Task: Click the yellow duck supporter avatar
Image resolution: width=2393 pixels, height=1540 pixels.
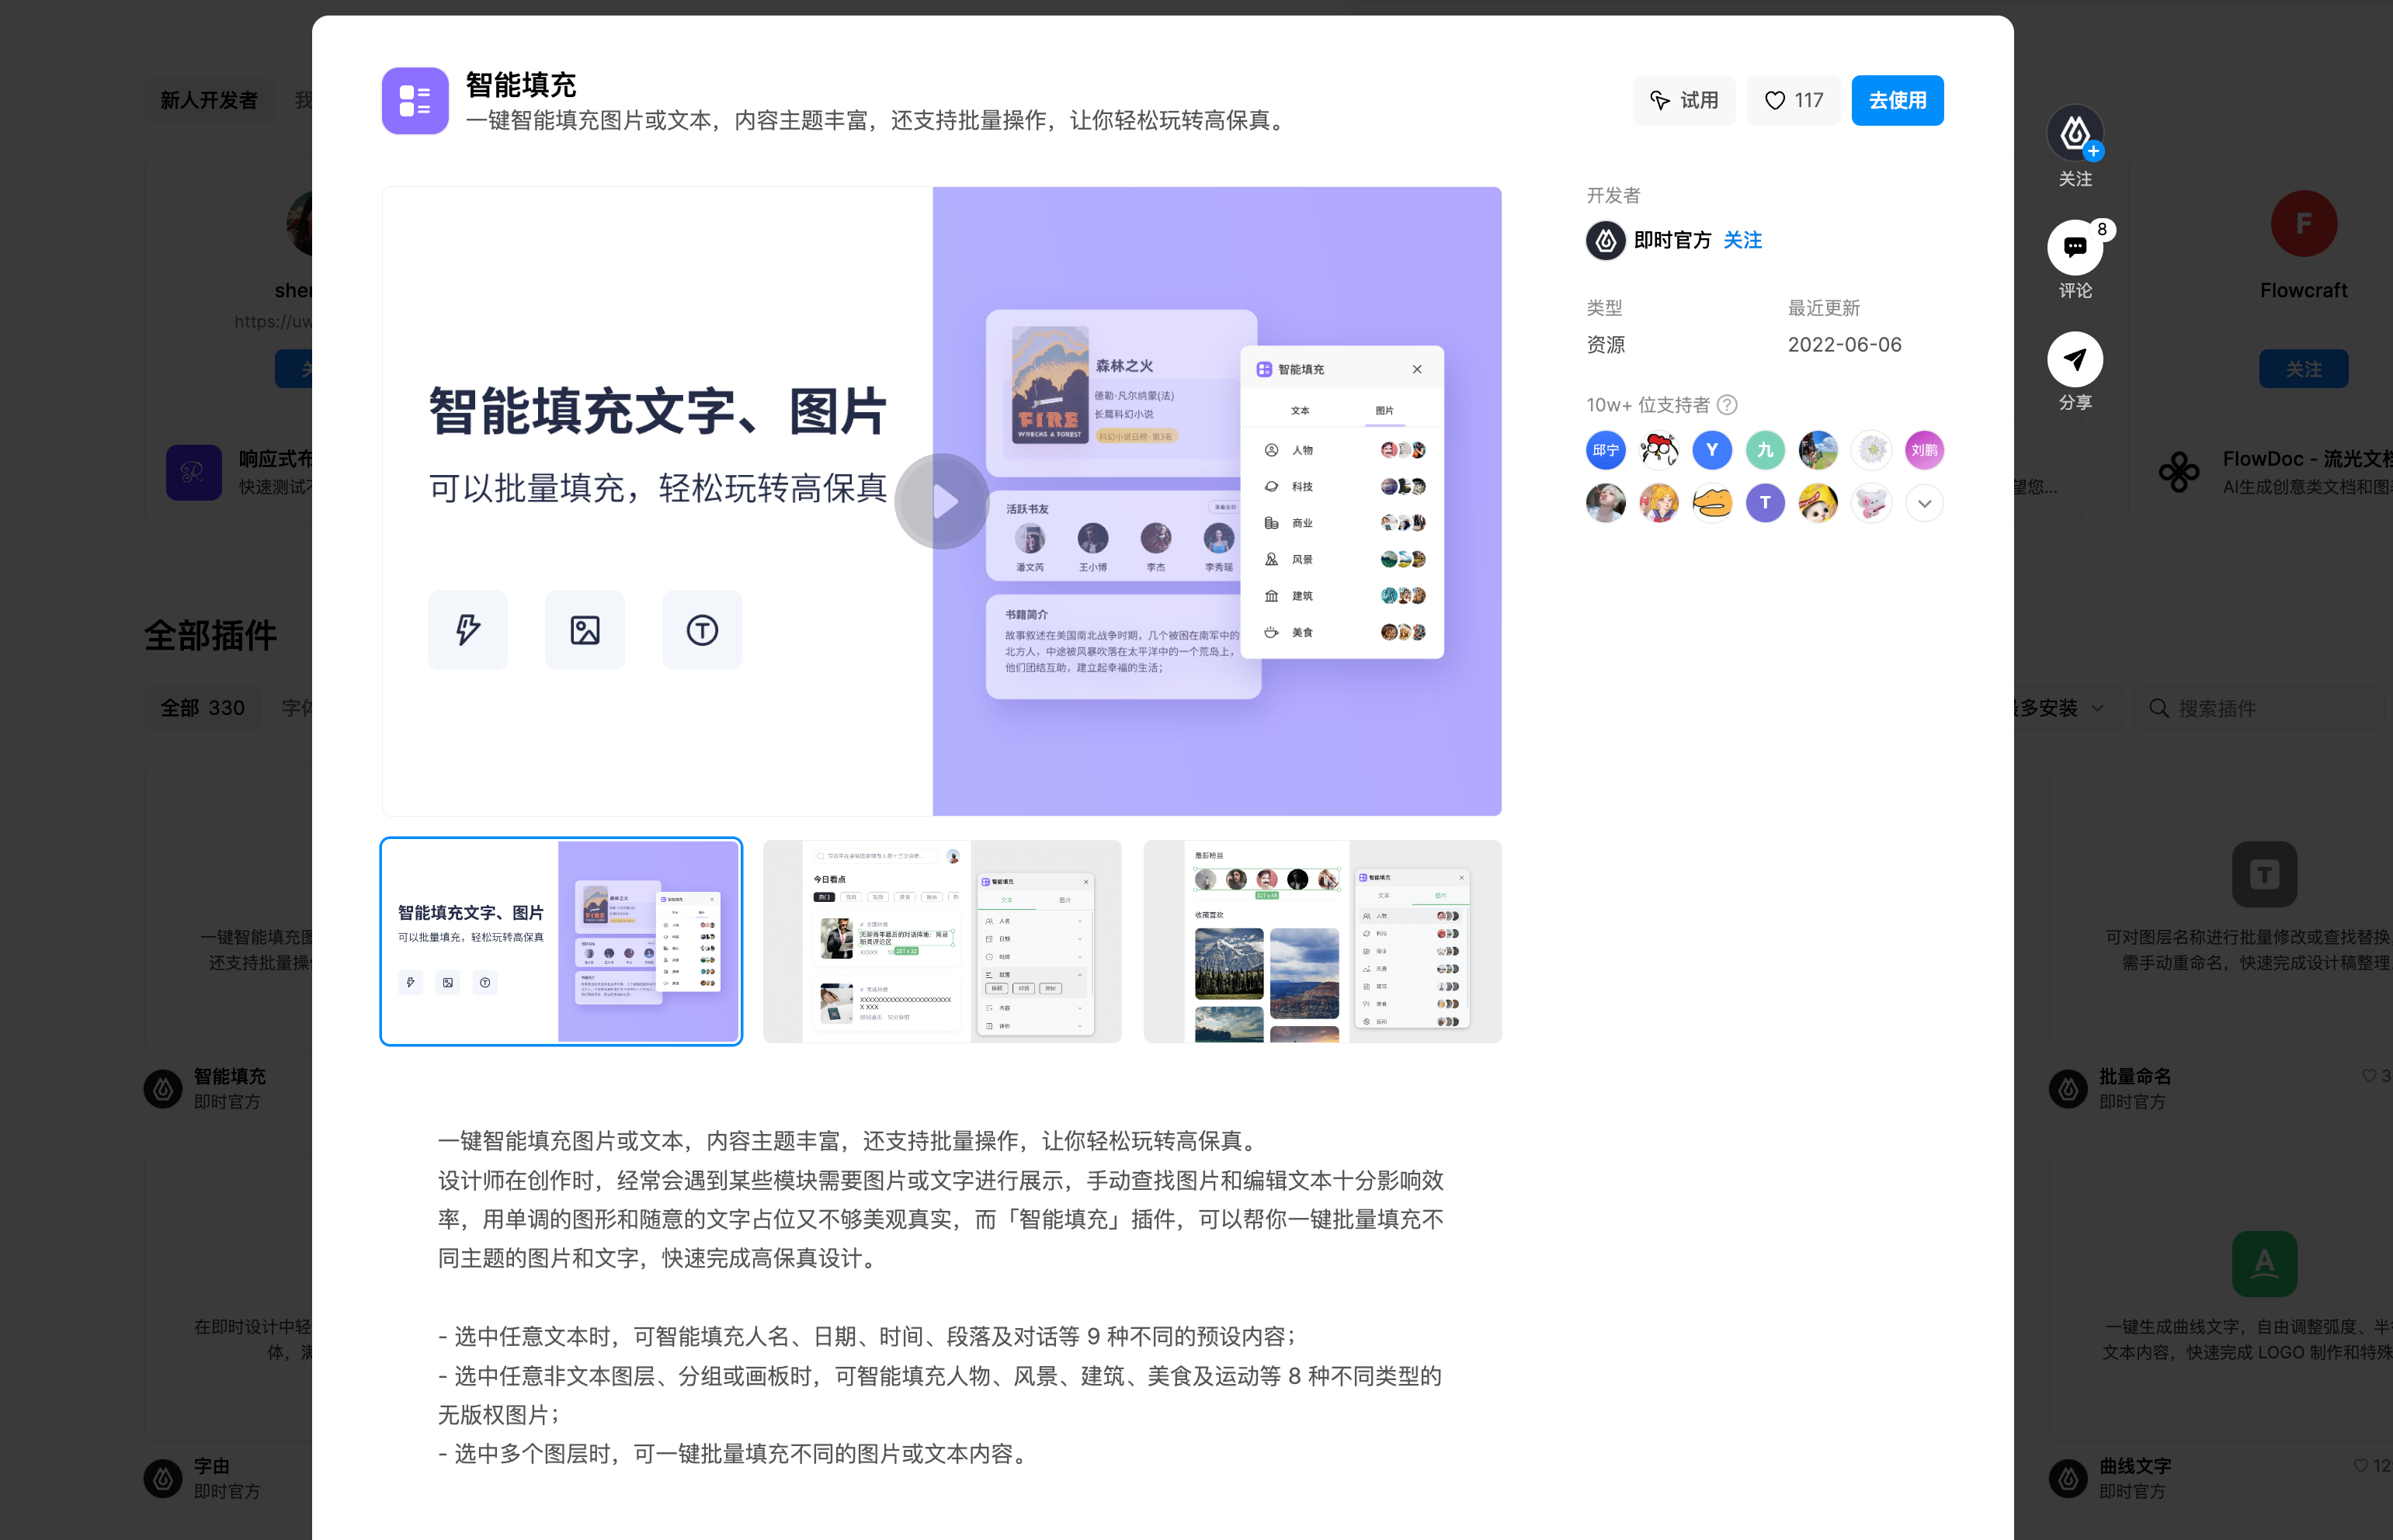Action: tap(1711, 503)
